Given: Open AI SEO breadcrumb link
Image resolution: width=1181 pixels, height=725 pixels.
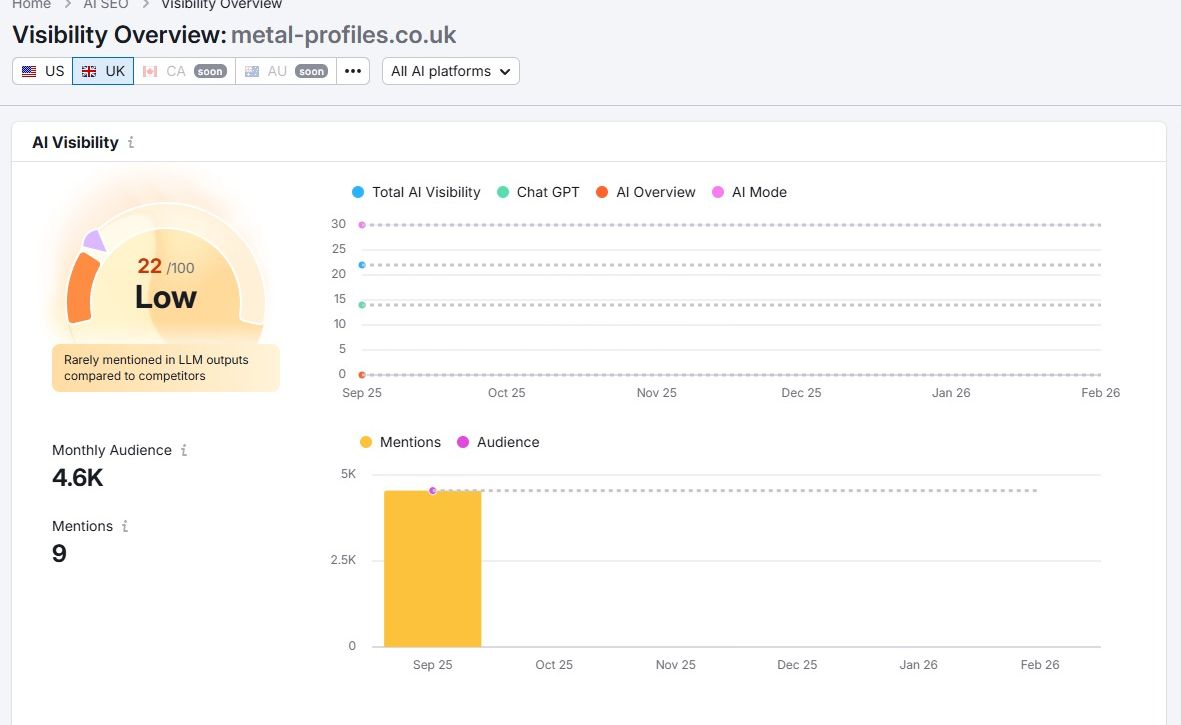Looking at the screenshot, I should pyautogui.click(x=106, y=4).
